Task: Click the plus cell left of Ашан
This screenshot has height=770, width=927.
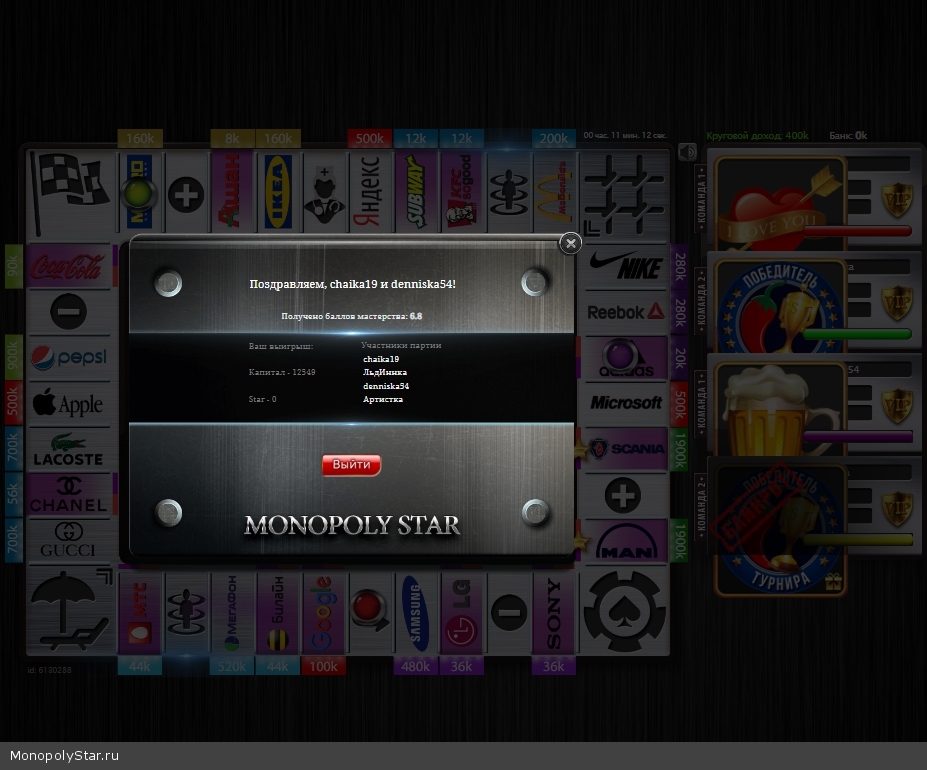Action: coord(186,194)
